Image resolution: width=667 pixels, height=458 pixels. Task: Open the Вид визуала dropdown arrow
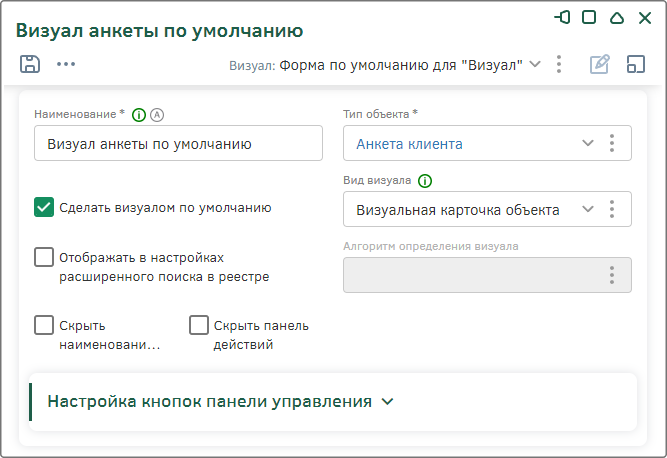[x=588, y=209]
